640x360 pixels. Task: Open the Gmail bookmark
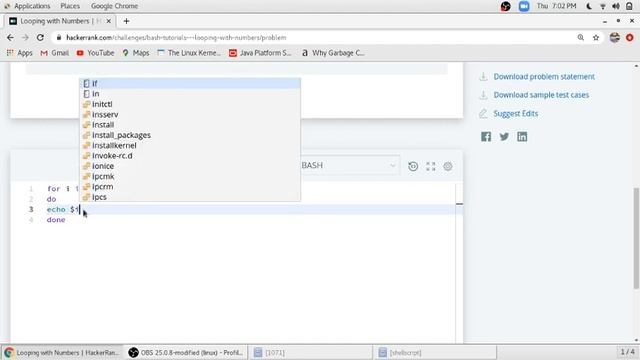pyautogui.click(x=55, y=53)
